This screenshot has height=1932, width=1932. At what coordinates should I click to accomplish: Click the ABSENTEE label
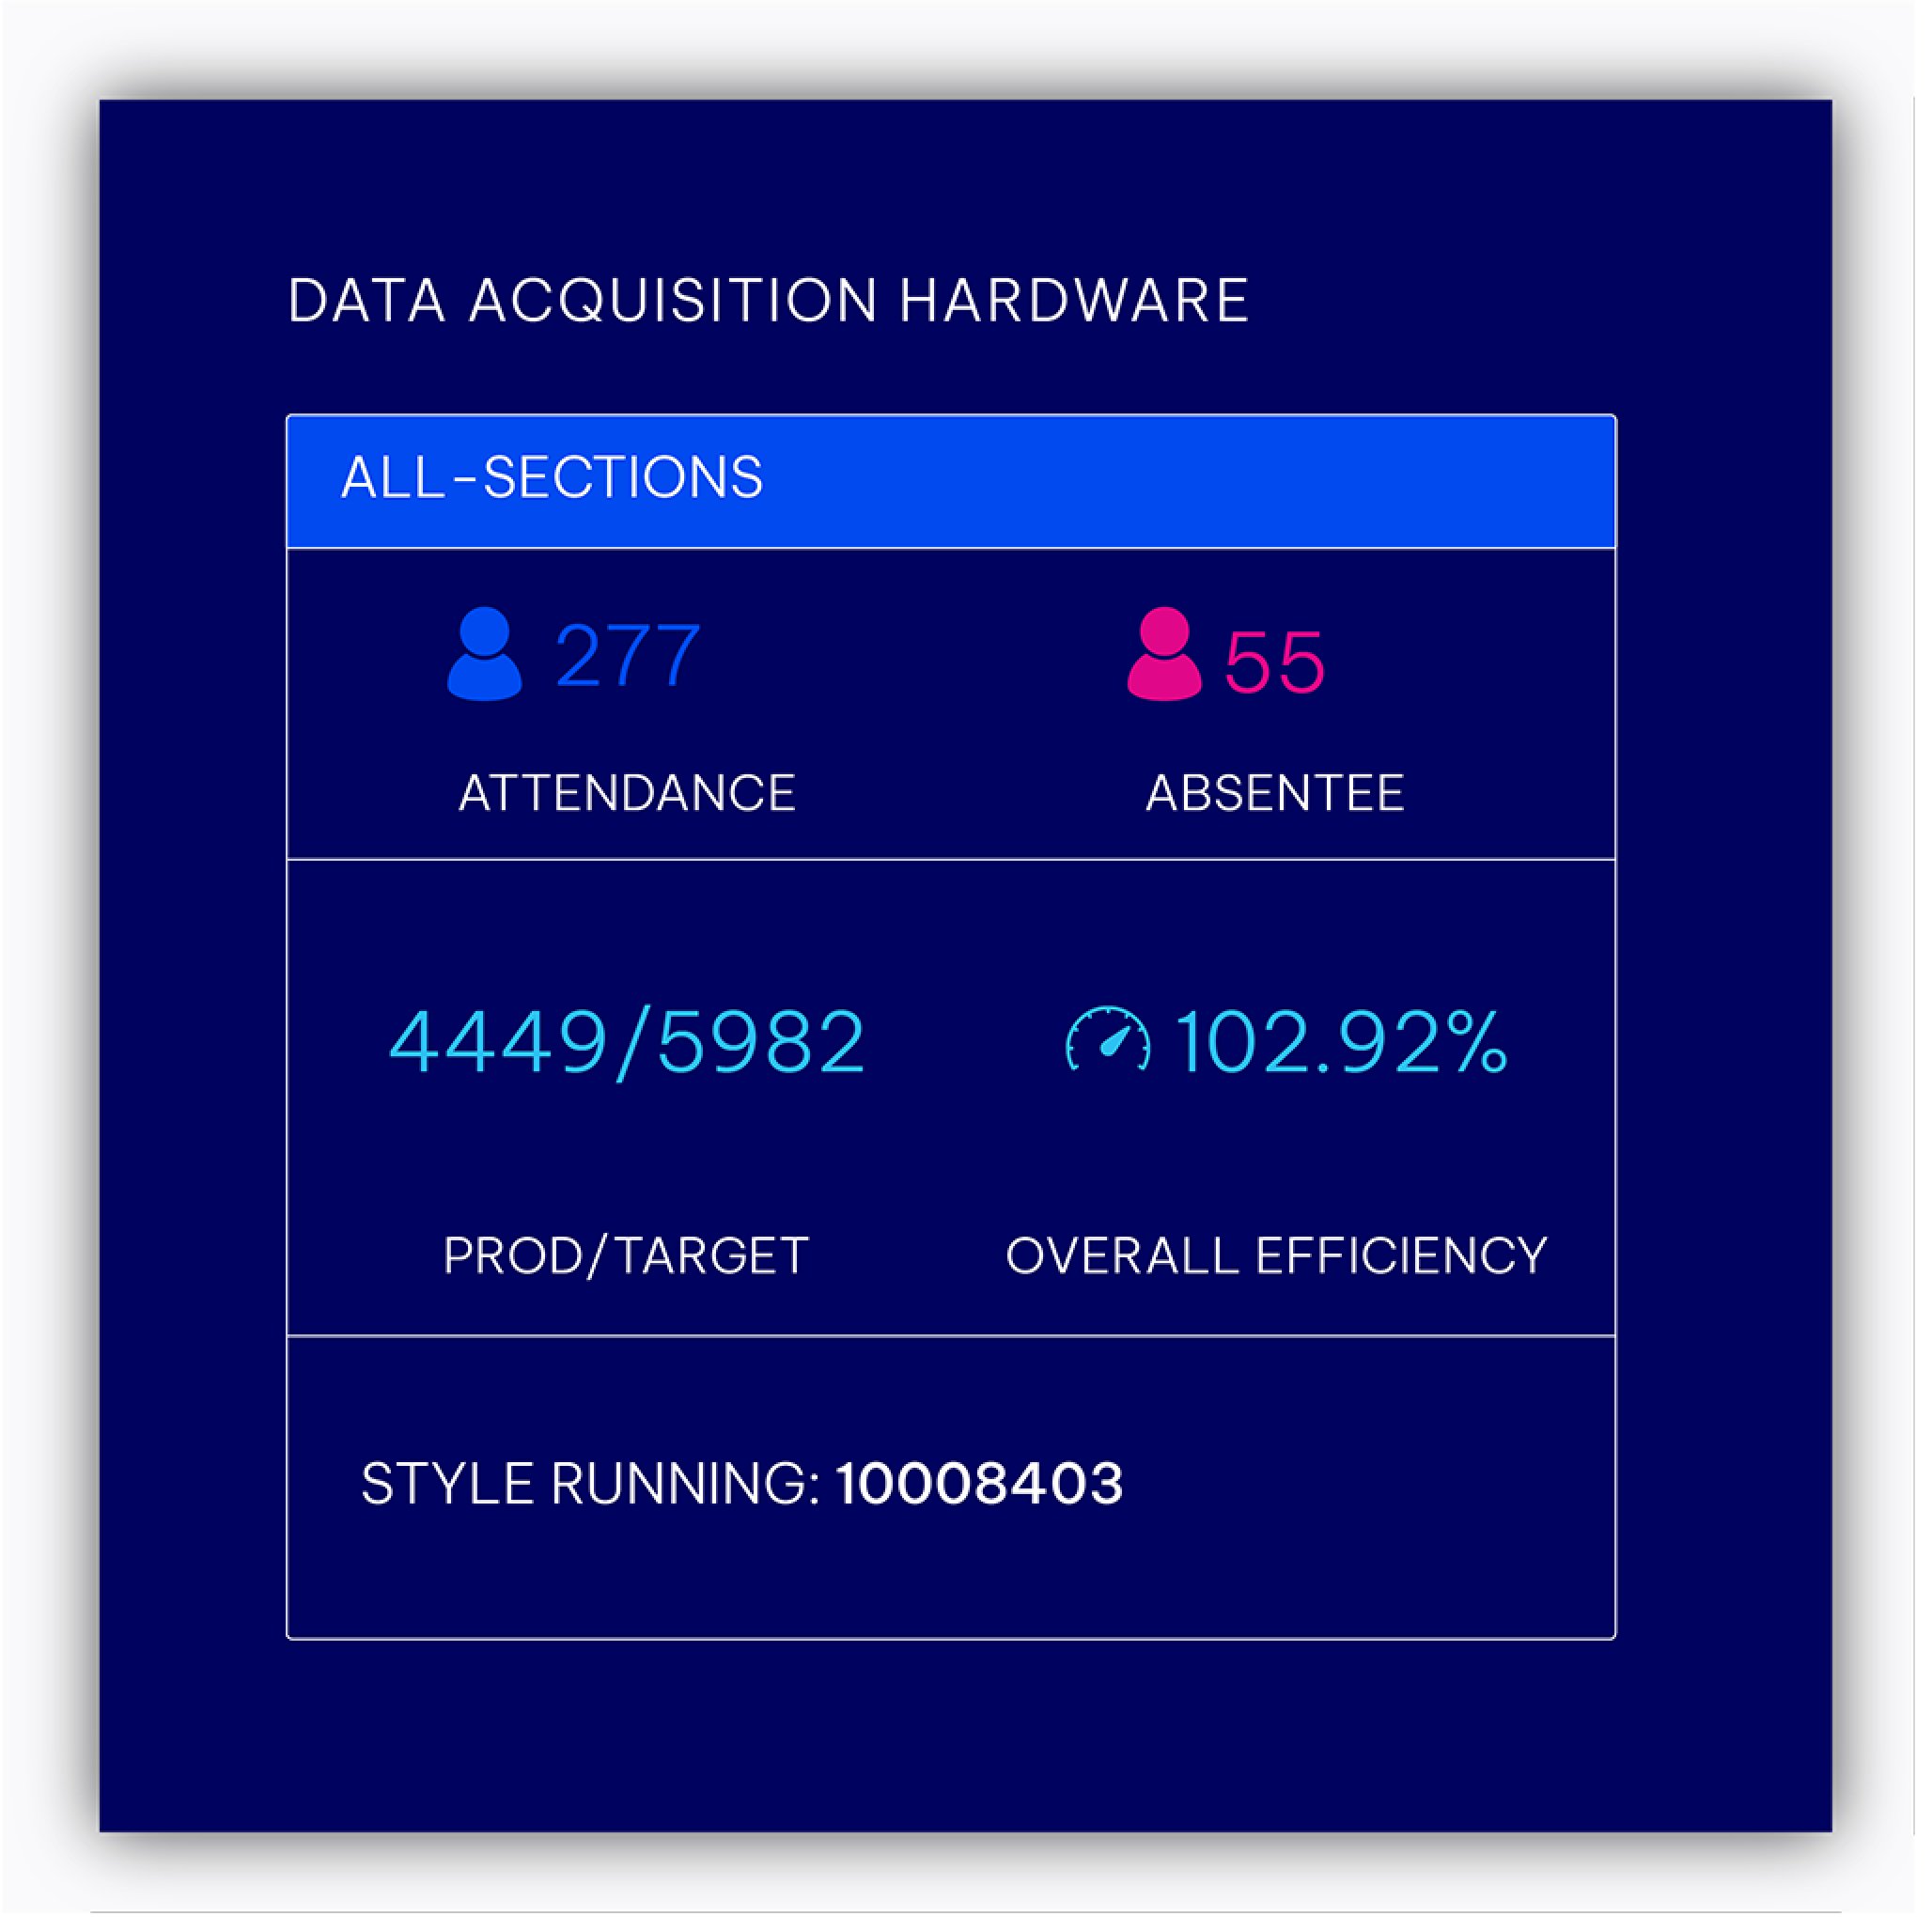tap(1275, 793)
